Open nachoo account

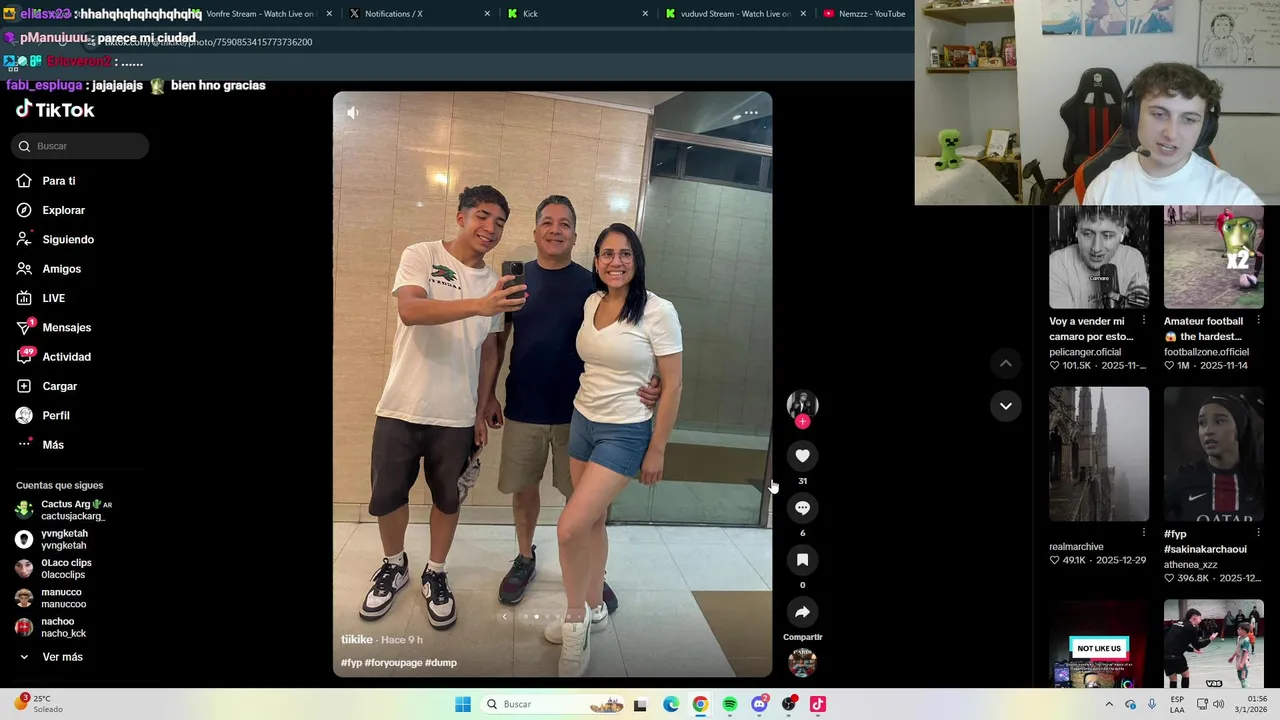pyautogui.click(x=51, y=627)
